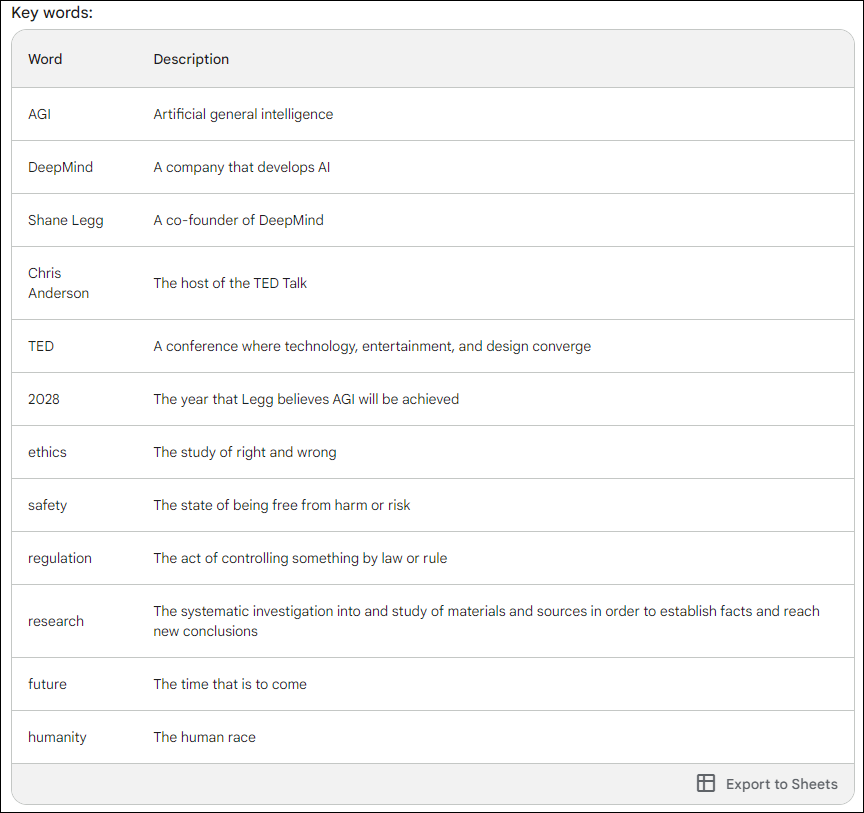
Task: Click the TED word cell
Action: 41,346
